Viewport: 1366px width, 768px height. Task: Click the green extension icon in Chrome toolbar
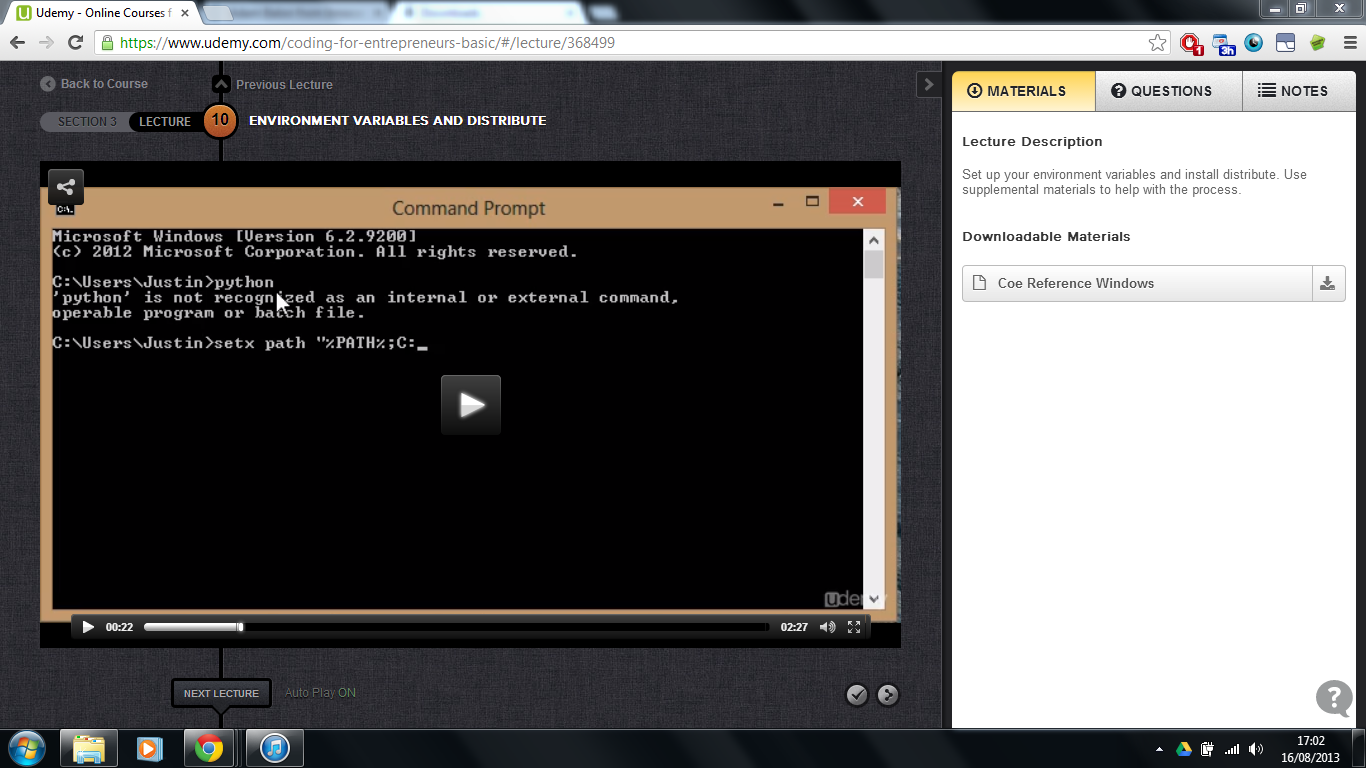point(1318,43)
